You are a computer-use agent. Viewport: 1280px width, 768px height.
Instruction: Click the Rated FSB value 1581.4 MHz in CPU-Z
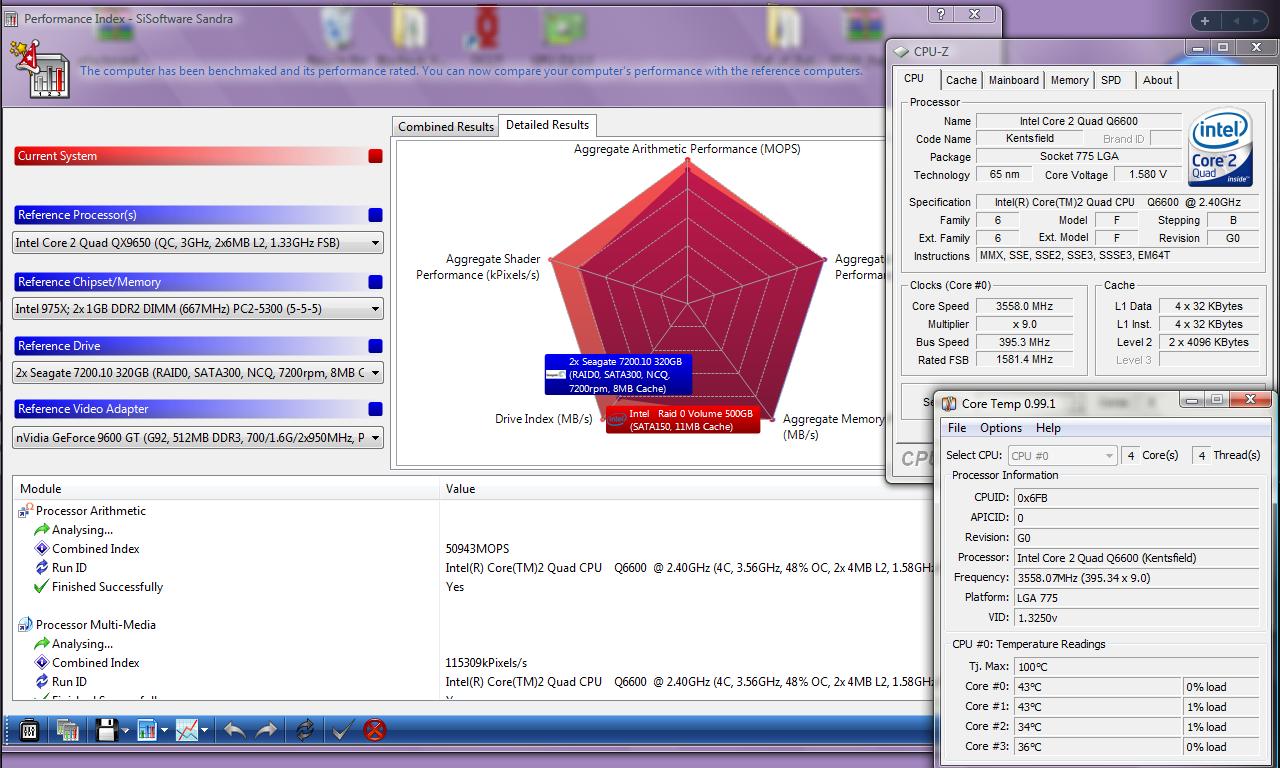click(x=1025, y=359)
